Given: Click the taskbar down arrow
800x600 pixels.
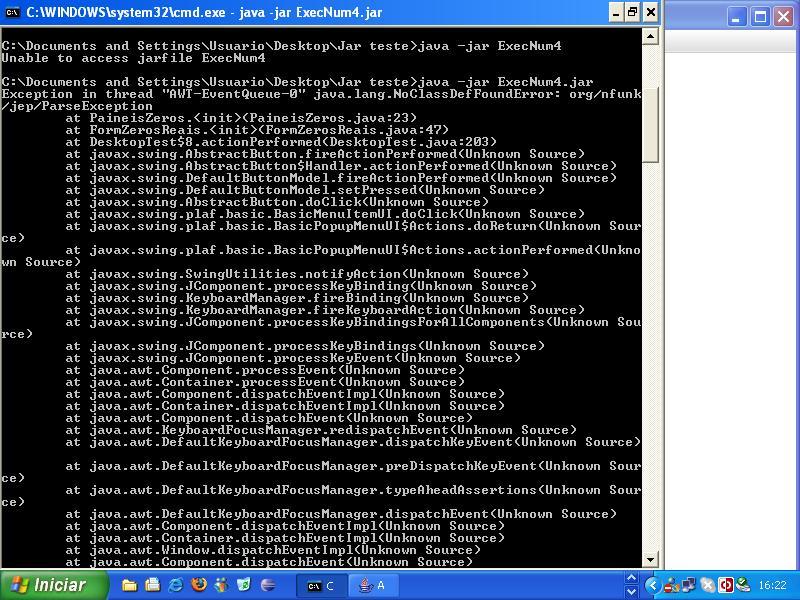Looking at the screenshot, I should [x=631, y=592].
